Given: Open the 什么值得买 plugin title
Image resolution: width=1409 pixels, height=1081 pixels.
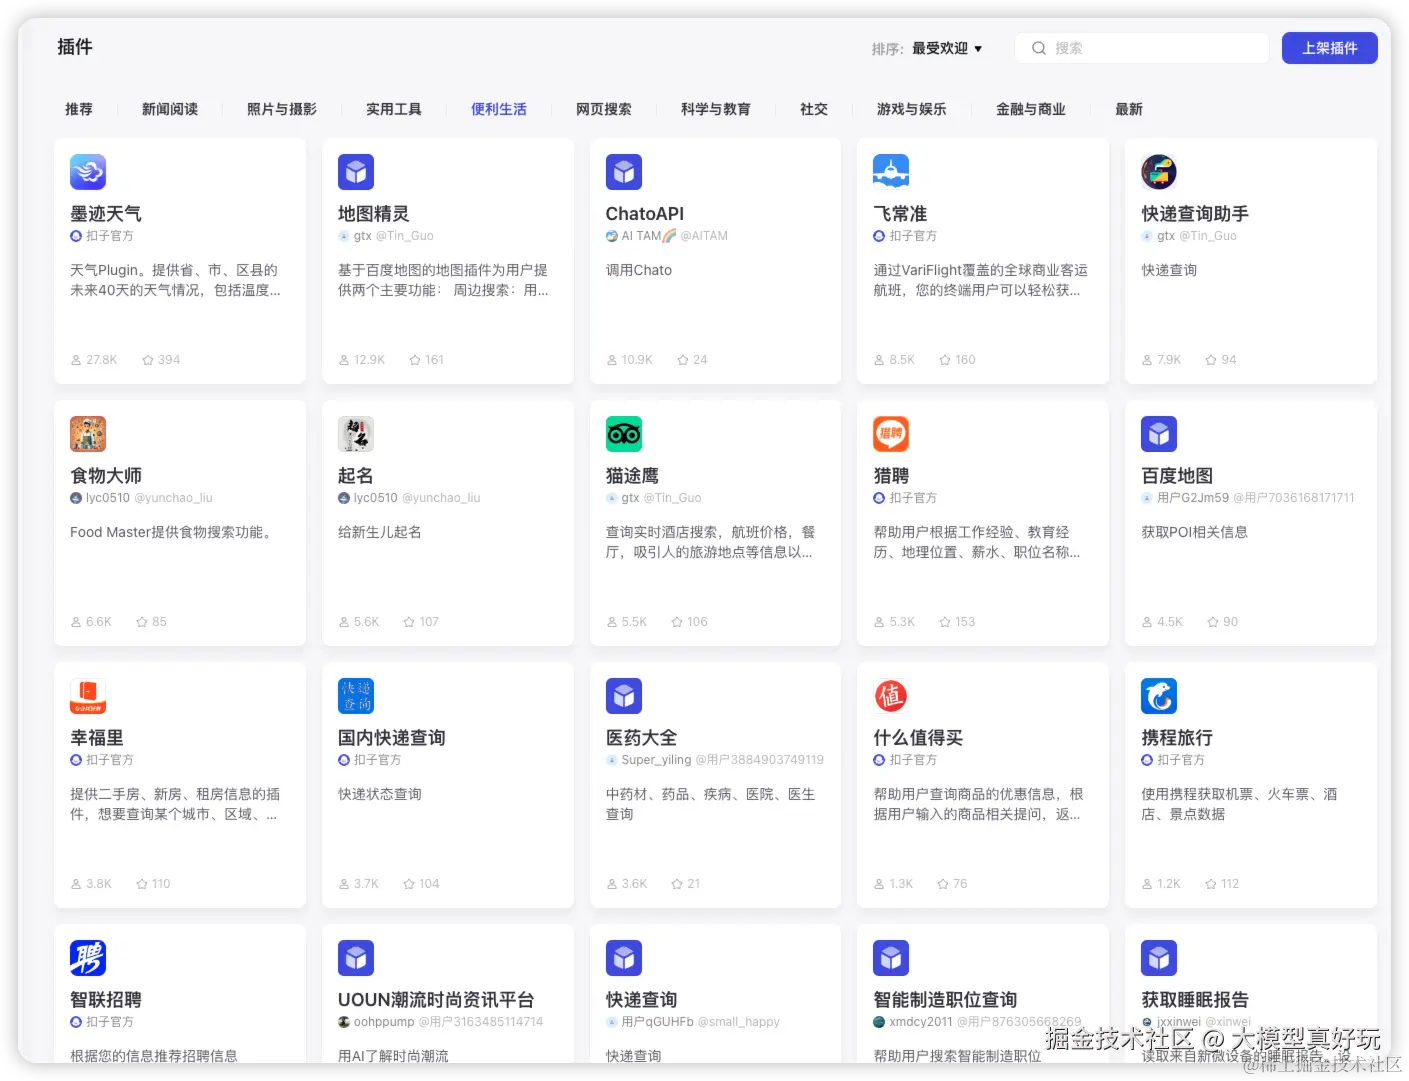Looking at the screenshot, I should pos(918,738).
